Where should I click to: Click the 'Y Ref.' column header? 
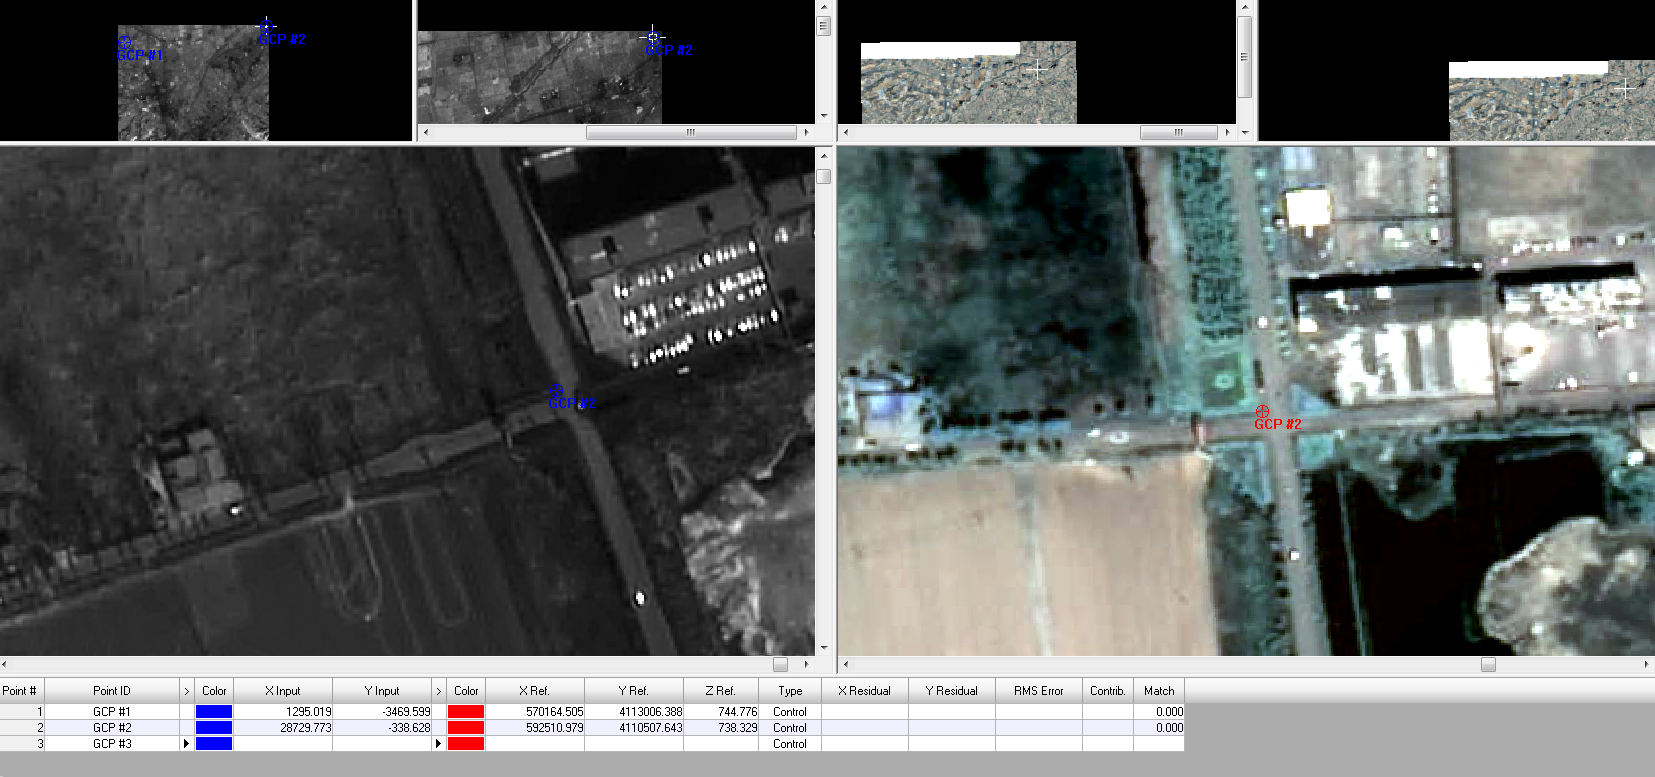click(x=634, y=691)
